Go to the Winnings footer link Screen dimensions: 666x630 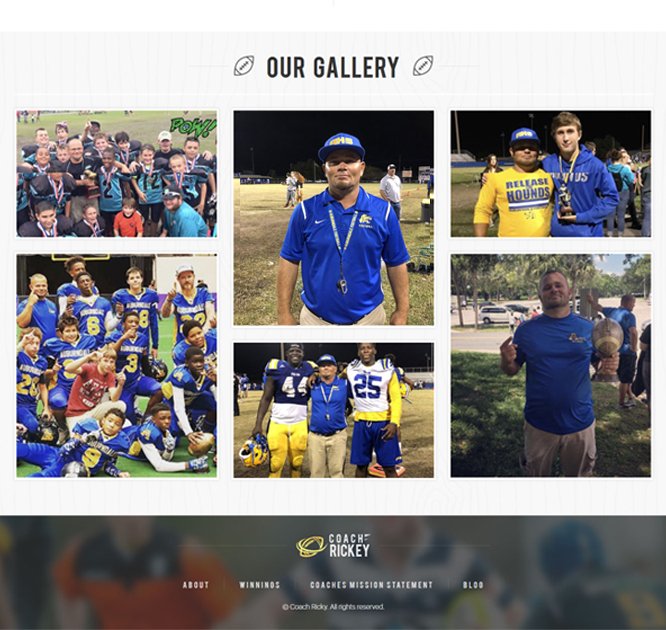[x=260, y=585]
